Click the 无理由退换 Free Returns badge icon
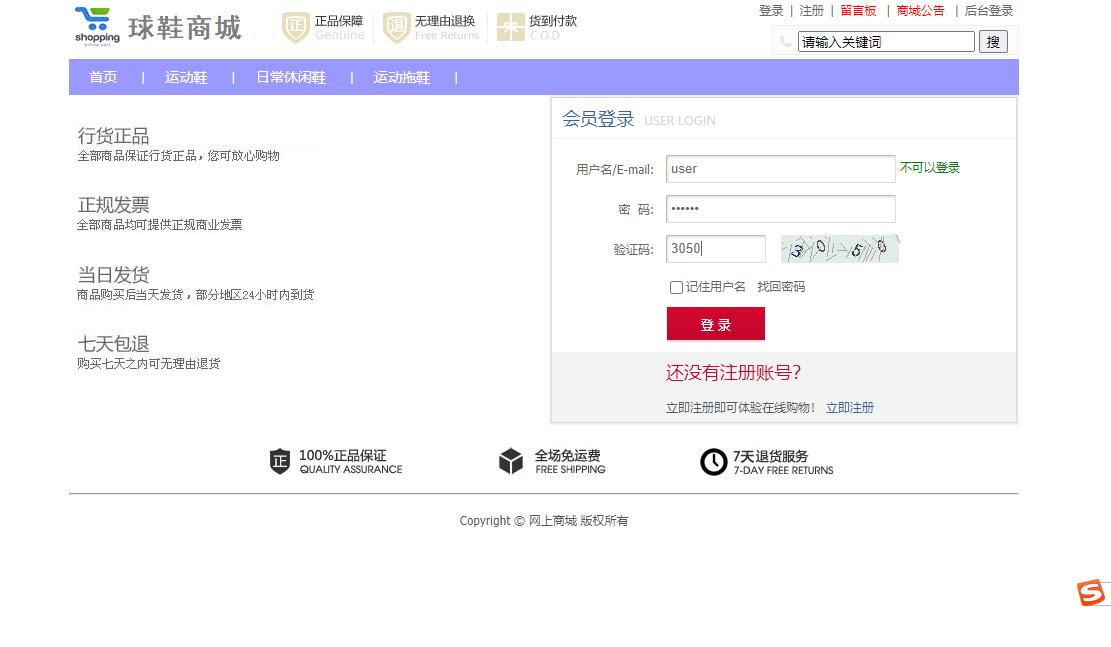 (396, 27)
